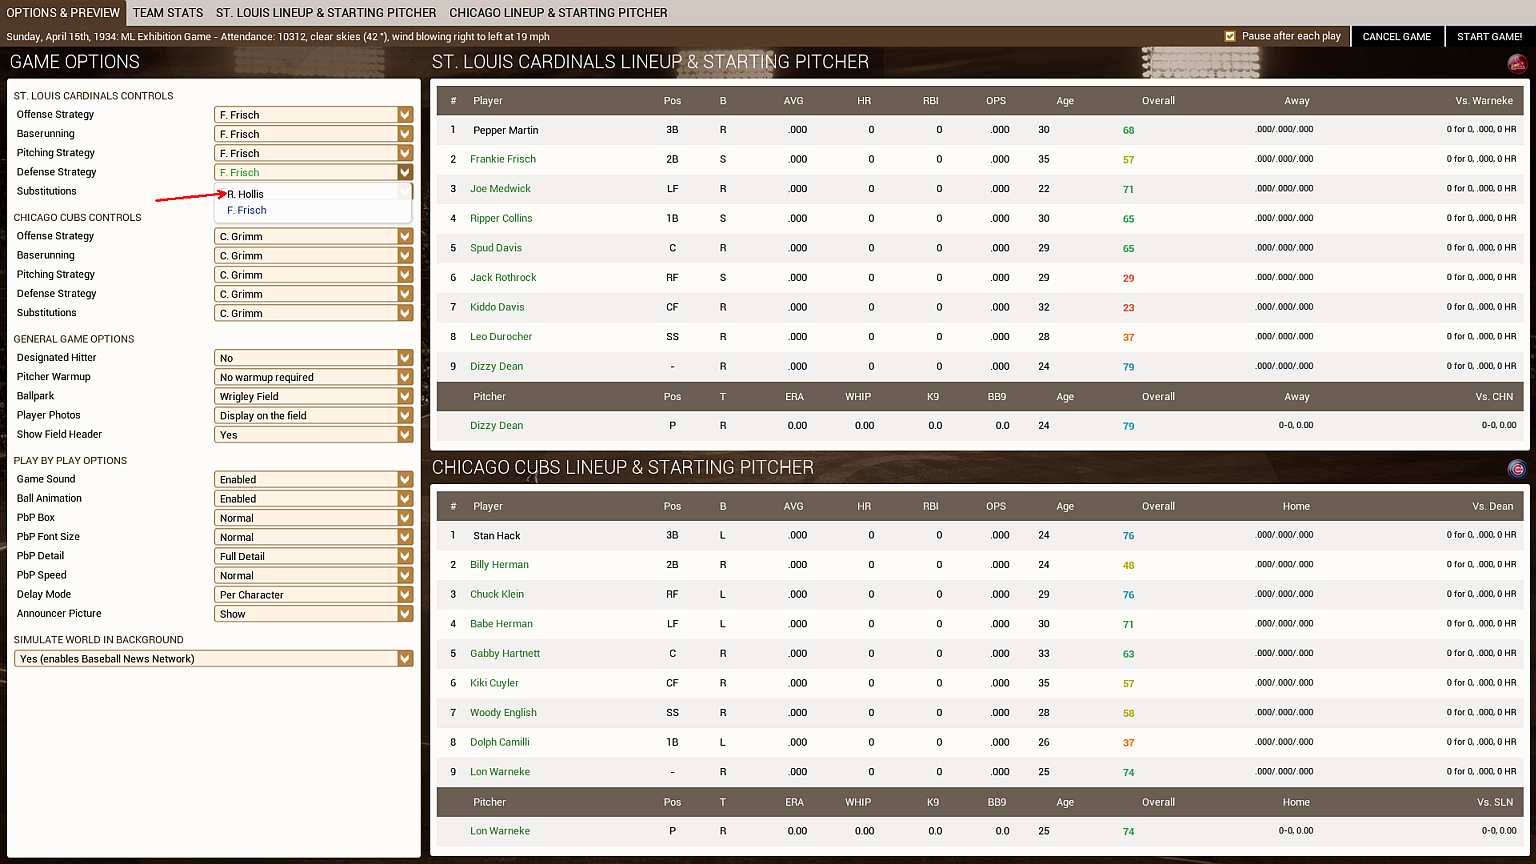Open the Ball Animation dropdown
Image resolution: width=1536 pixels, height=864 pixels.
(313, 498)
